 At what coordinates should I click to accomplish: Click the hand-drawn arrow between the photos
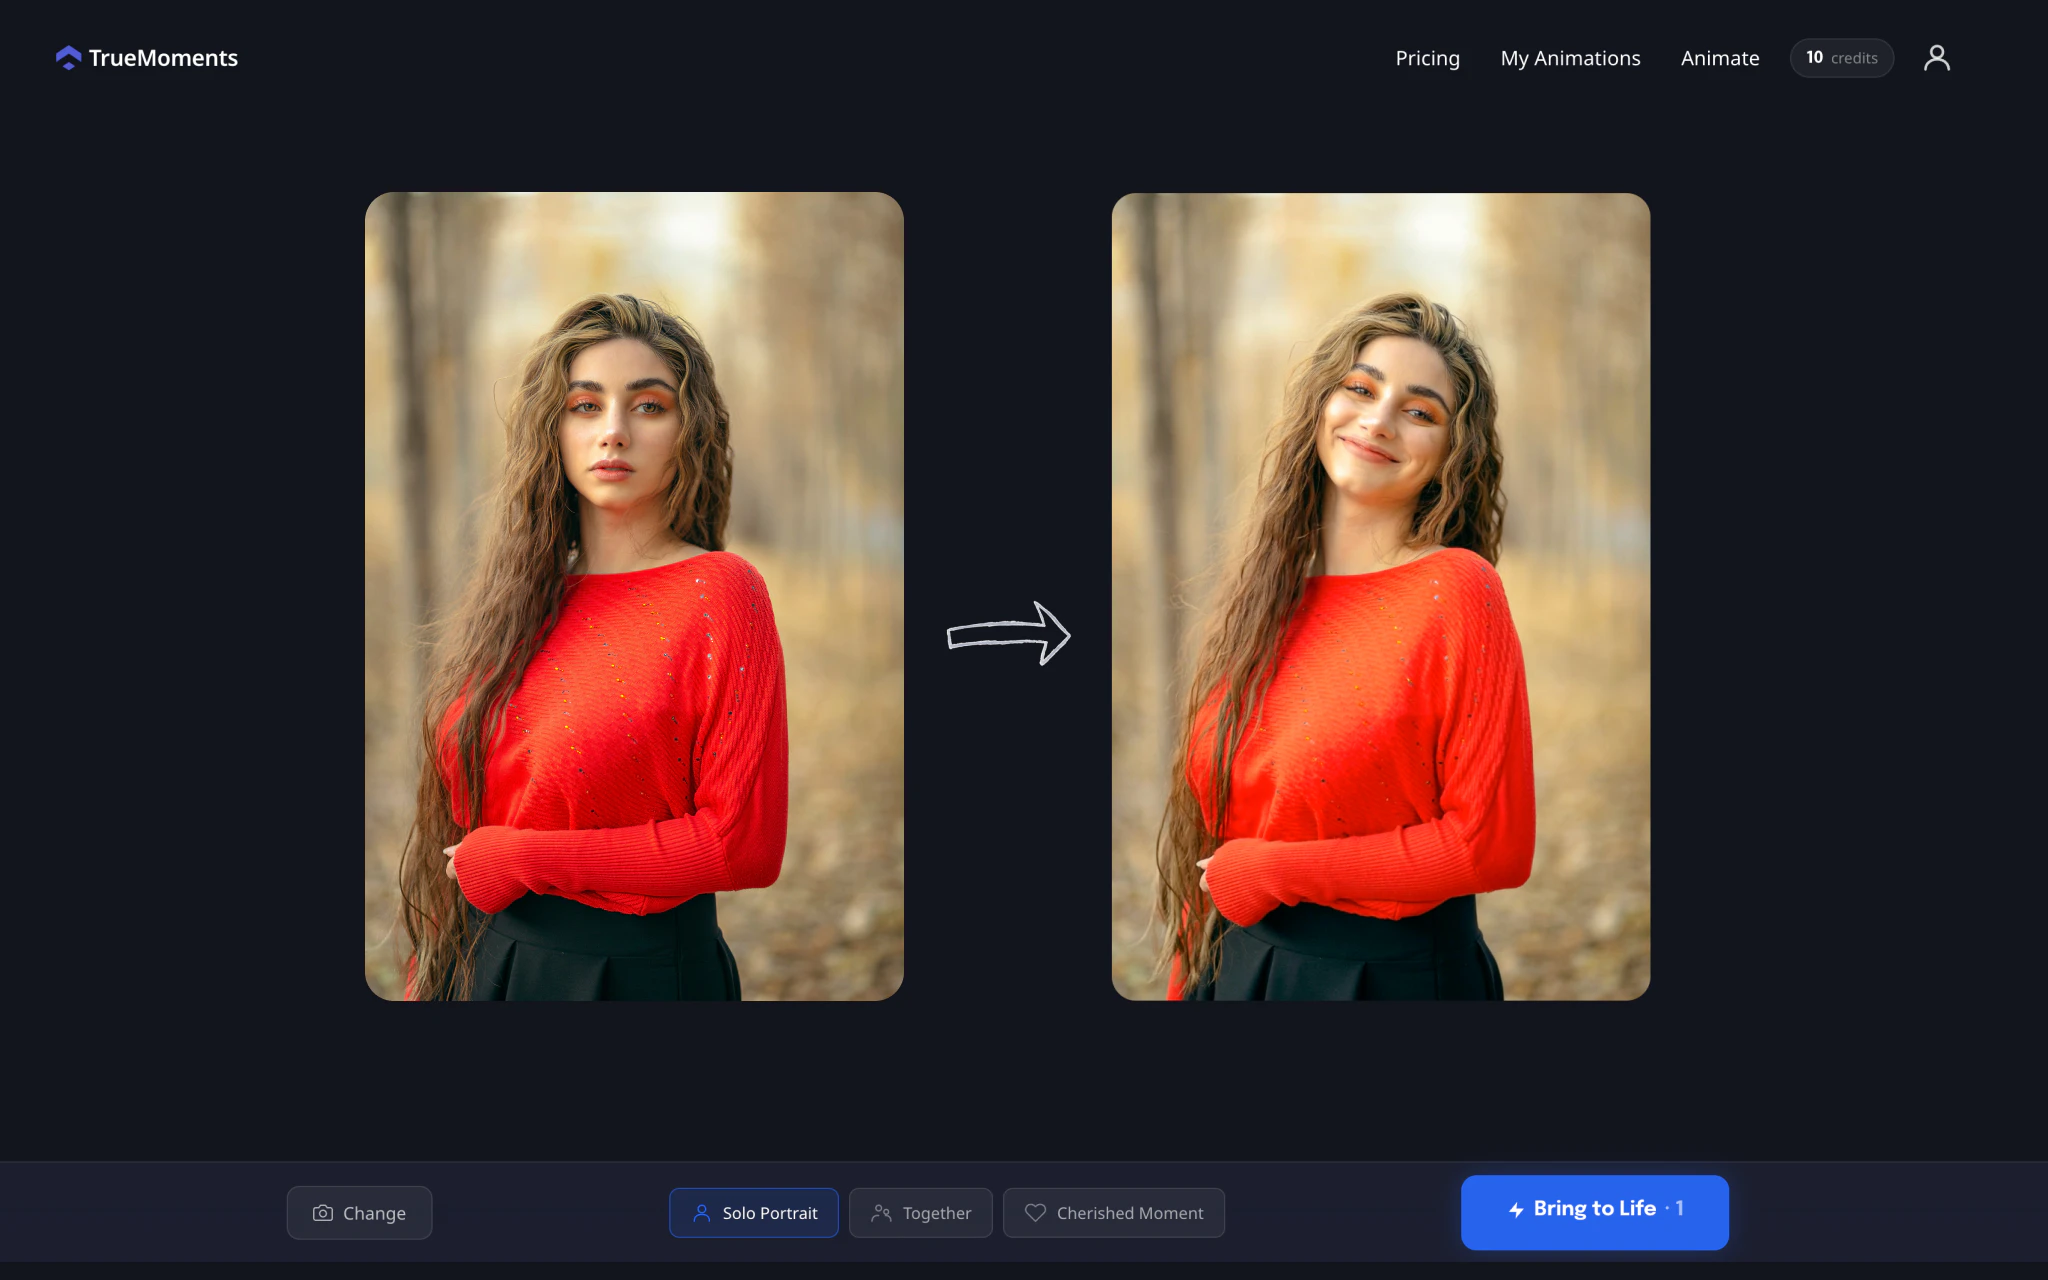[1008, 634]
